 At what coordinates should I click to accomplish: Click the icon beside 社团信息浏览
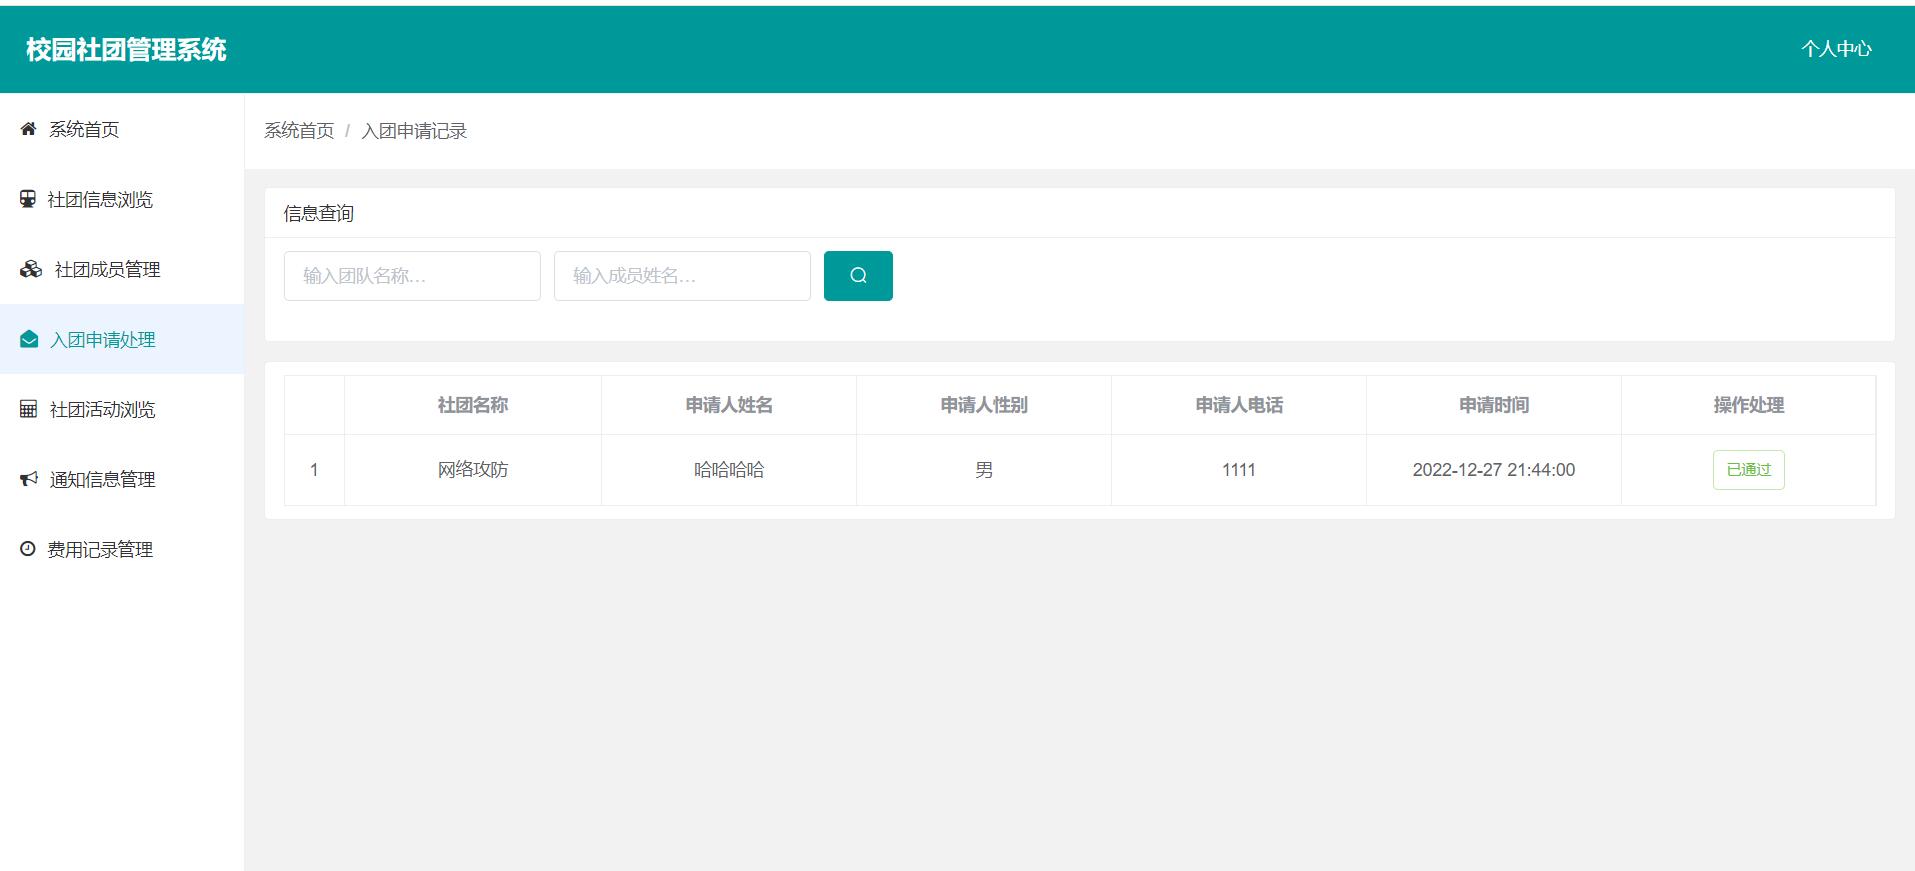(28, 199)
